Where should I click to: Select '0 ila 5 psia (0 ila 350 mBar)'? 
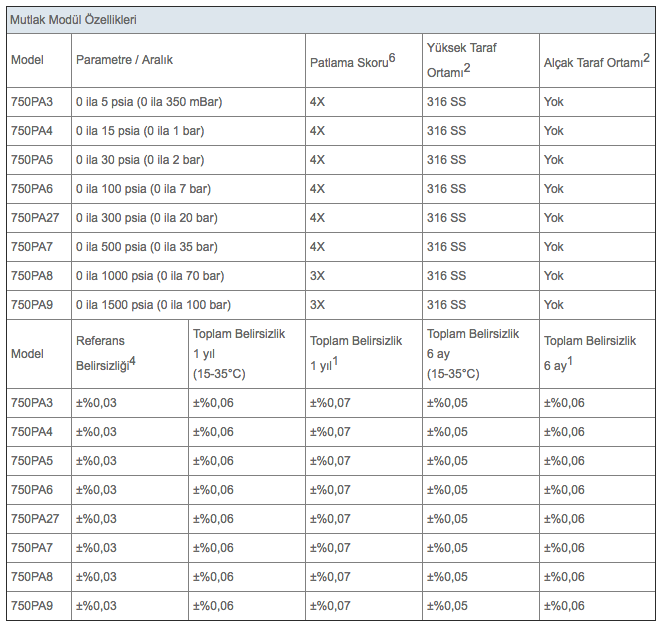[149, 102]
